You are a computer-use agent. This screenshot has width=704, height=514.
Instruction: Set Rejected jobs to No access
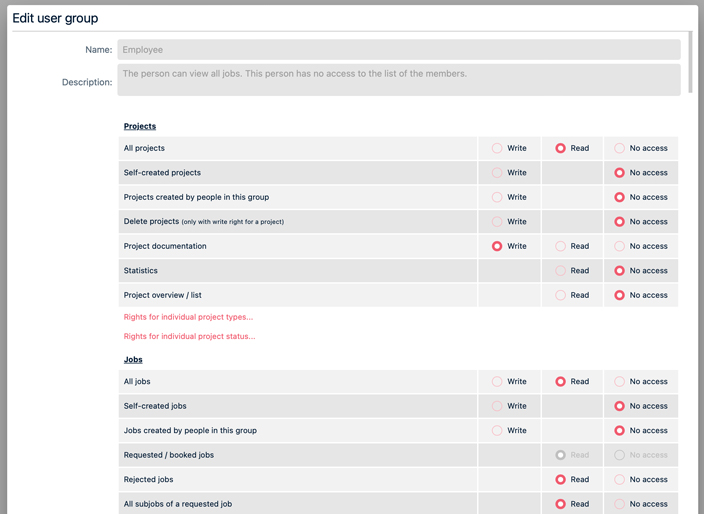(620, 480)
